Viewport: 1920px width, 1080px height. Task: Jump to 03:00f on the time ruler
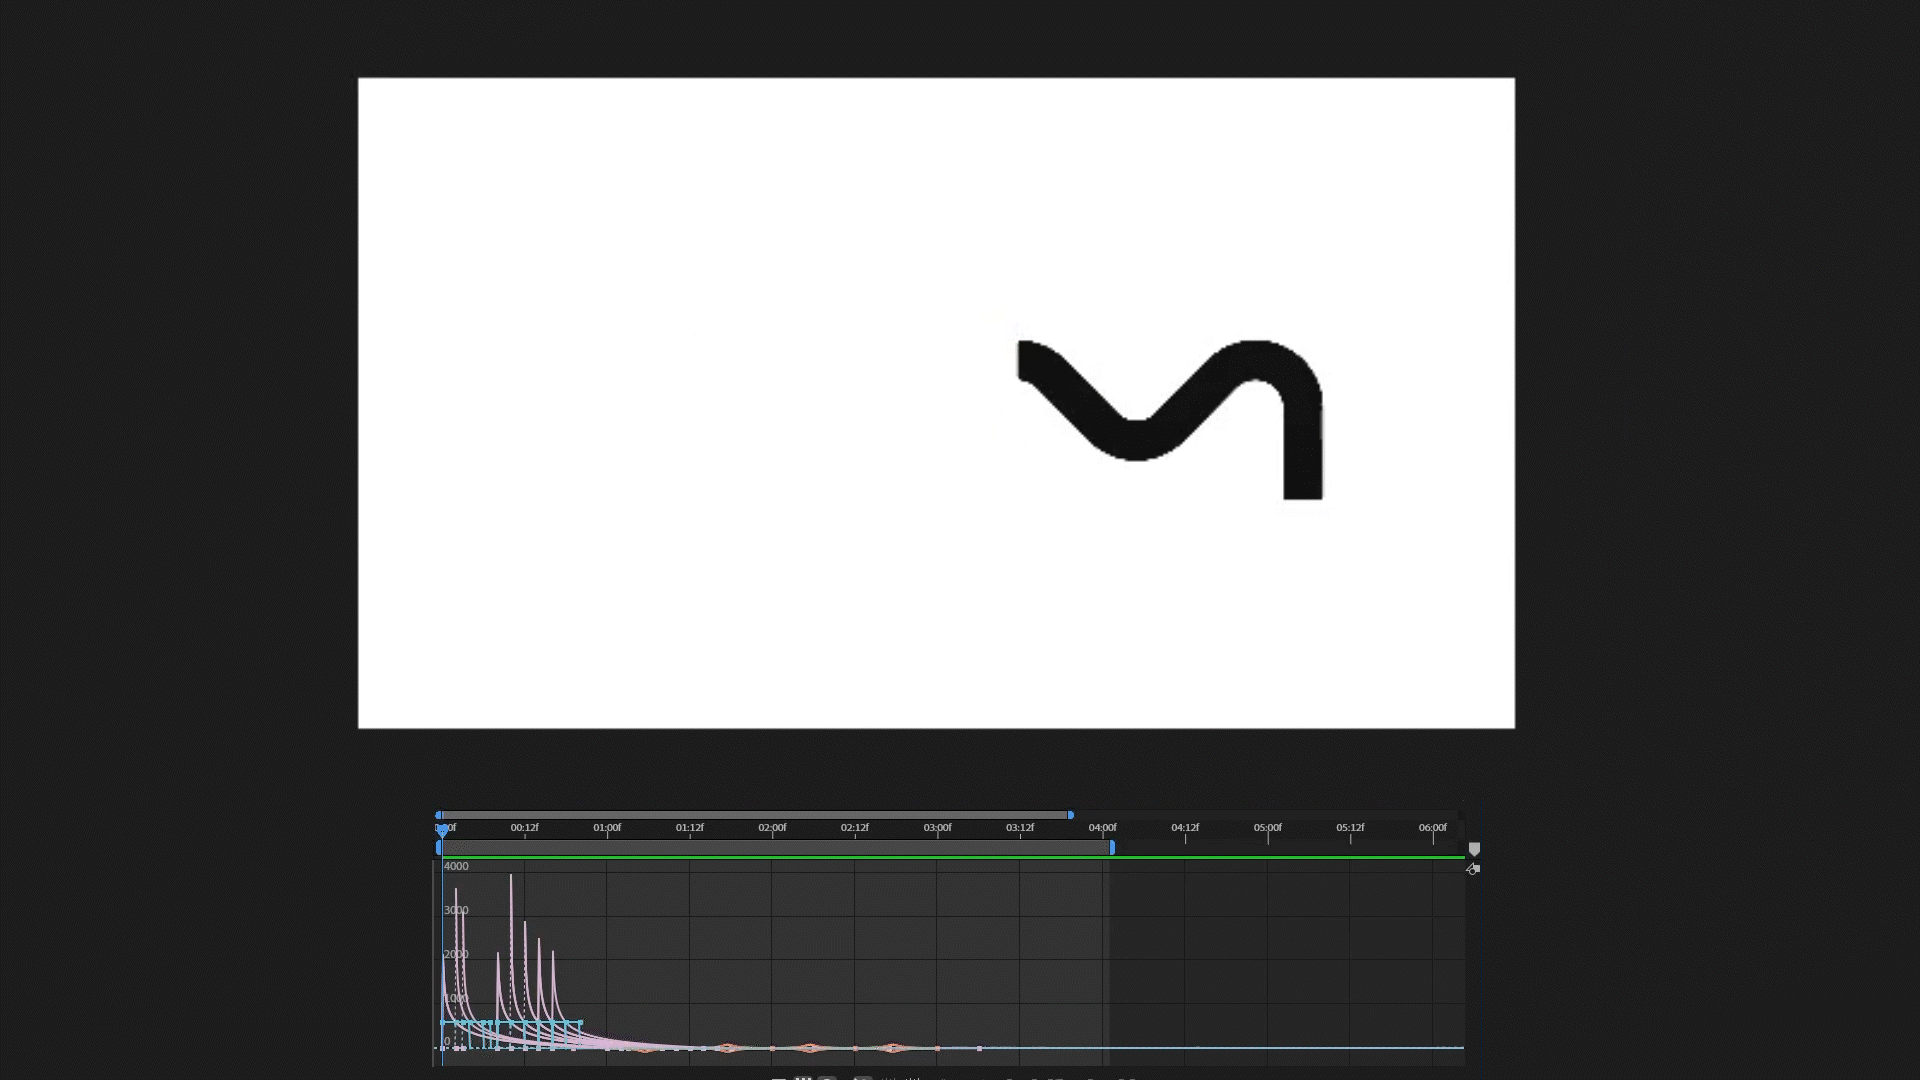(x=937, y=828)
